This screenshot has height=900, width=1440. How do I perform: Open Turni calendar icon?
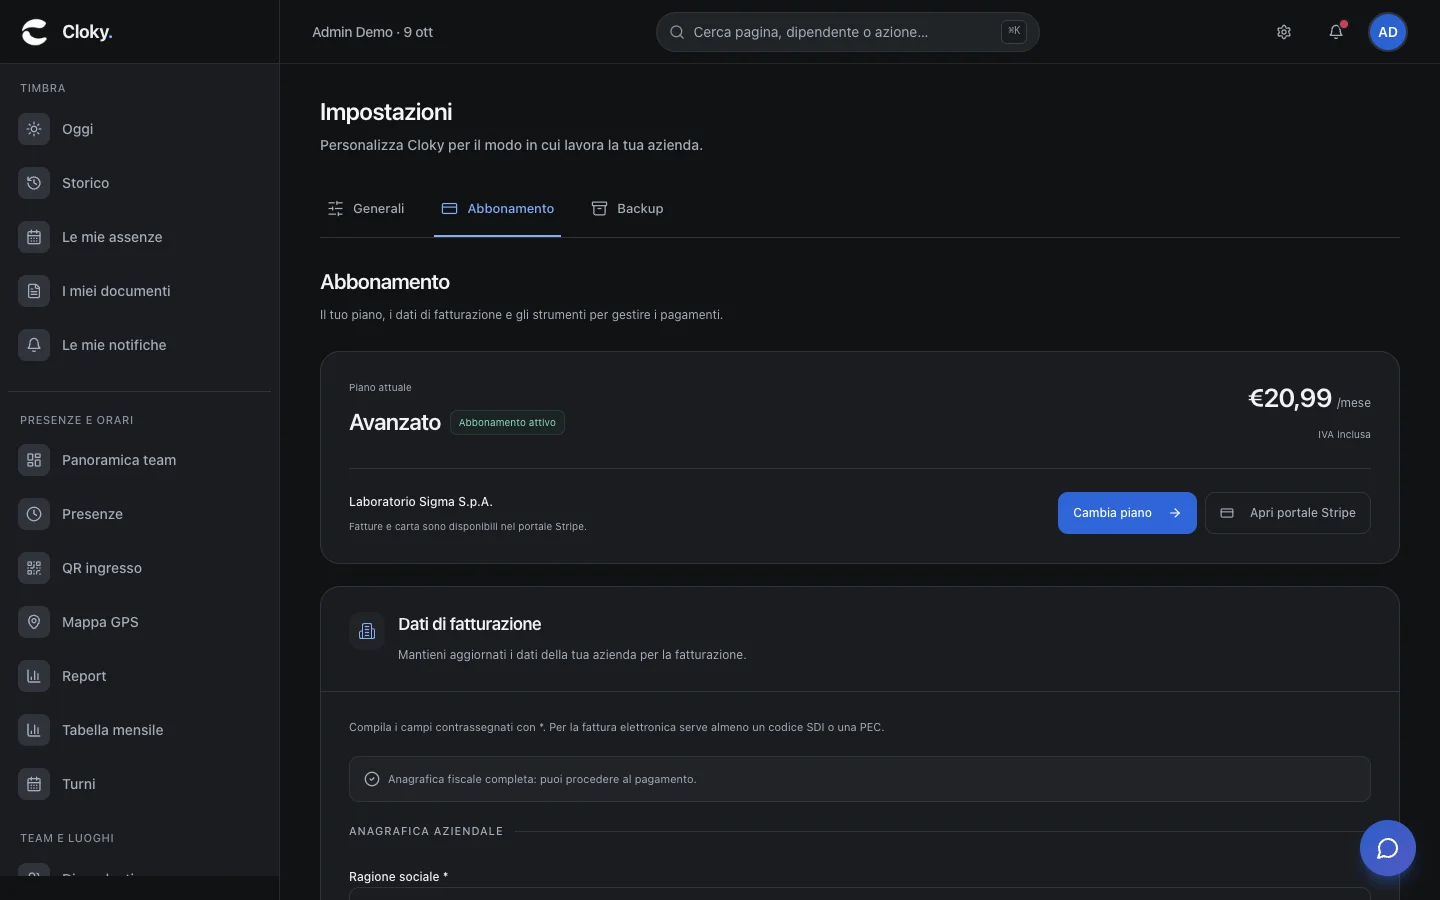click(34, 784)
